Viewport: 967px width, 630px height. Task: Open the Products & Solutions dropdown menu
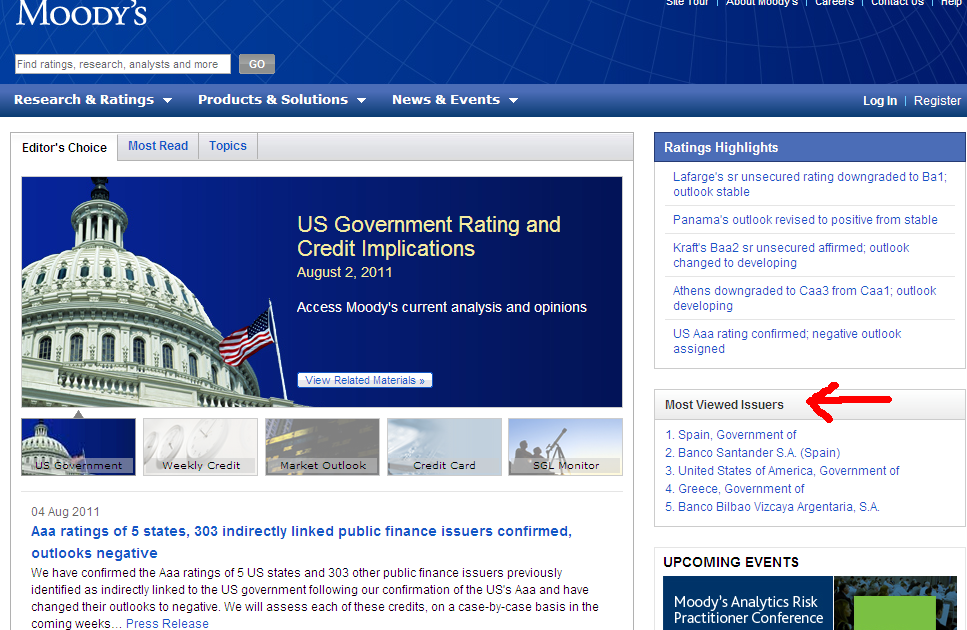point(282,100)
